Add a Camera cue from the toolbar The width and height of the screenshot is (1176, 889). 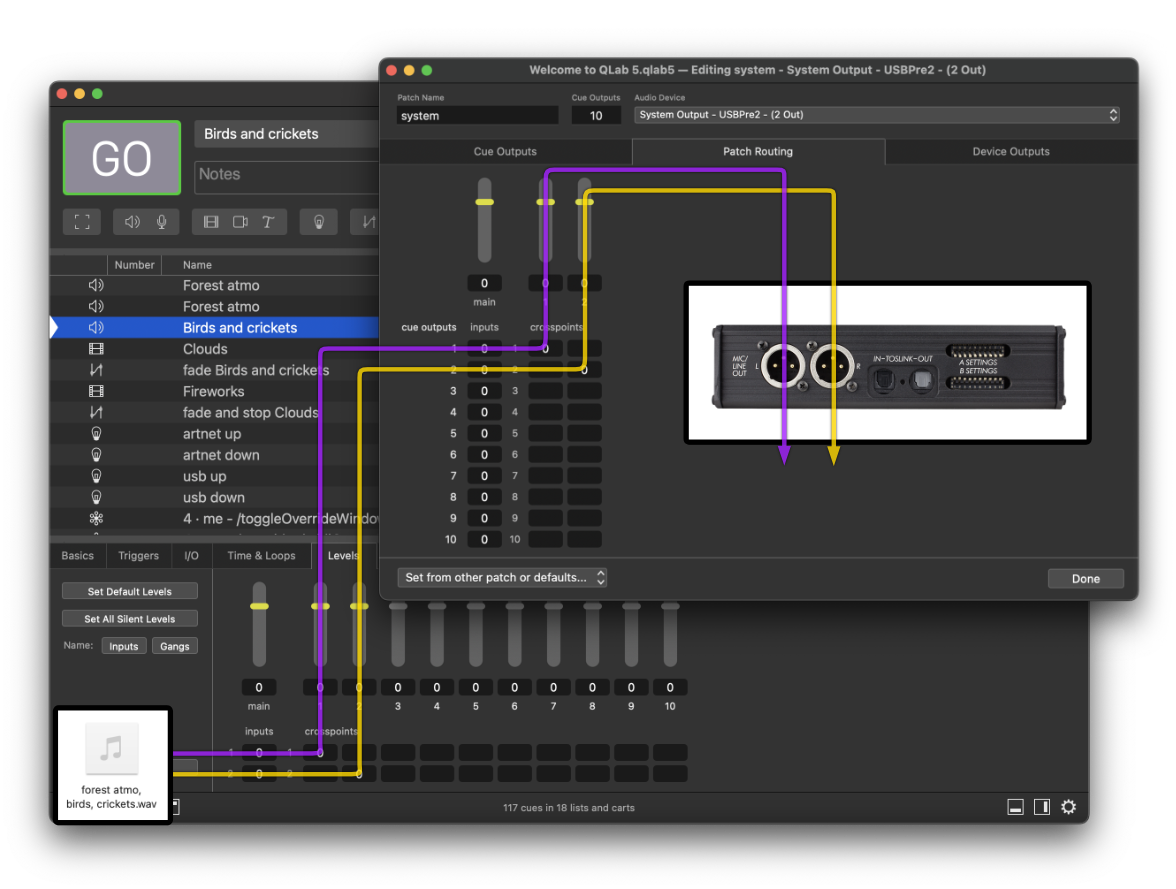click(238, 221)
